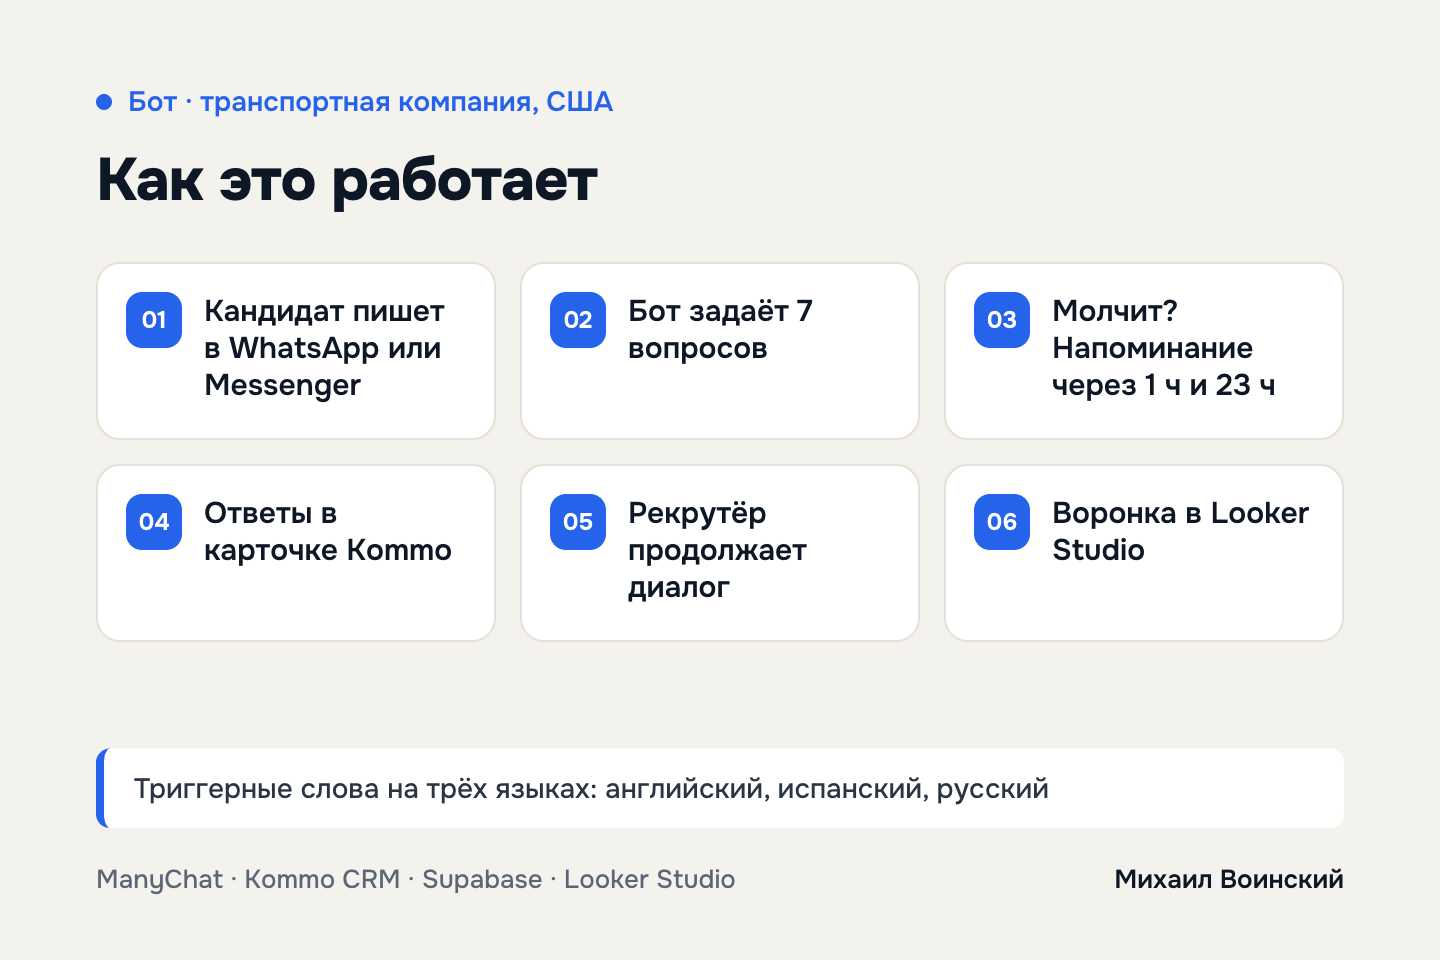Click the blue dot before Бот label

104,102
